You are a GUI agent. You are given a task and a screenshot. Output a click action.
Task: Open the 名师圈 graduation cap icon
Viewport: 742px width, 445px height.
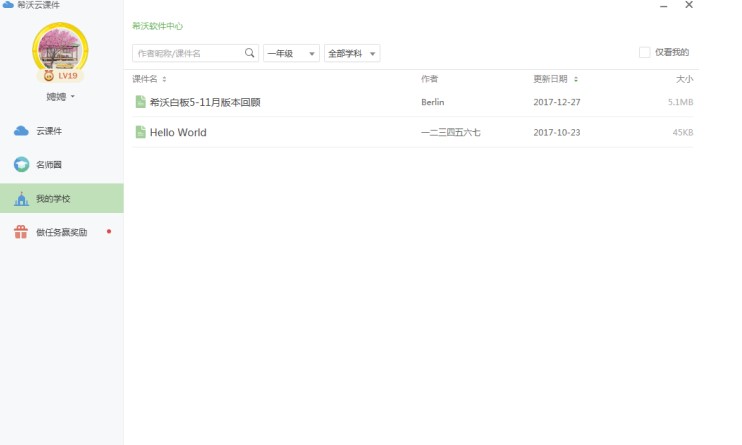tap(21, 164)
